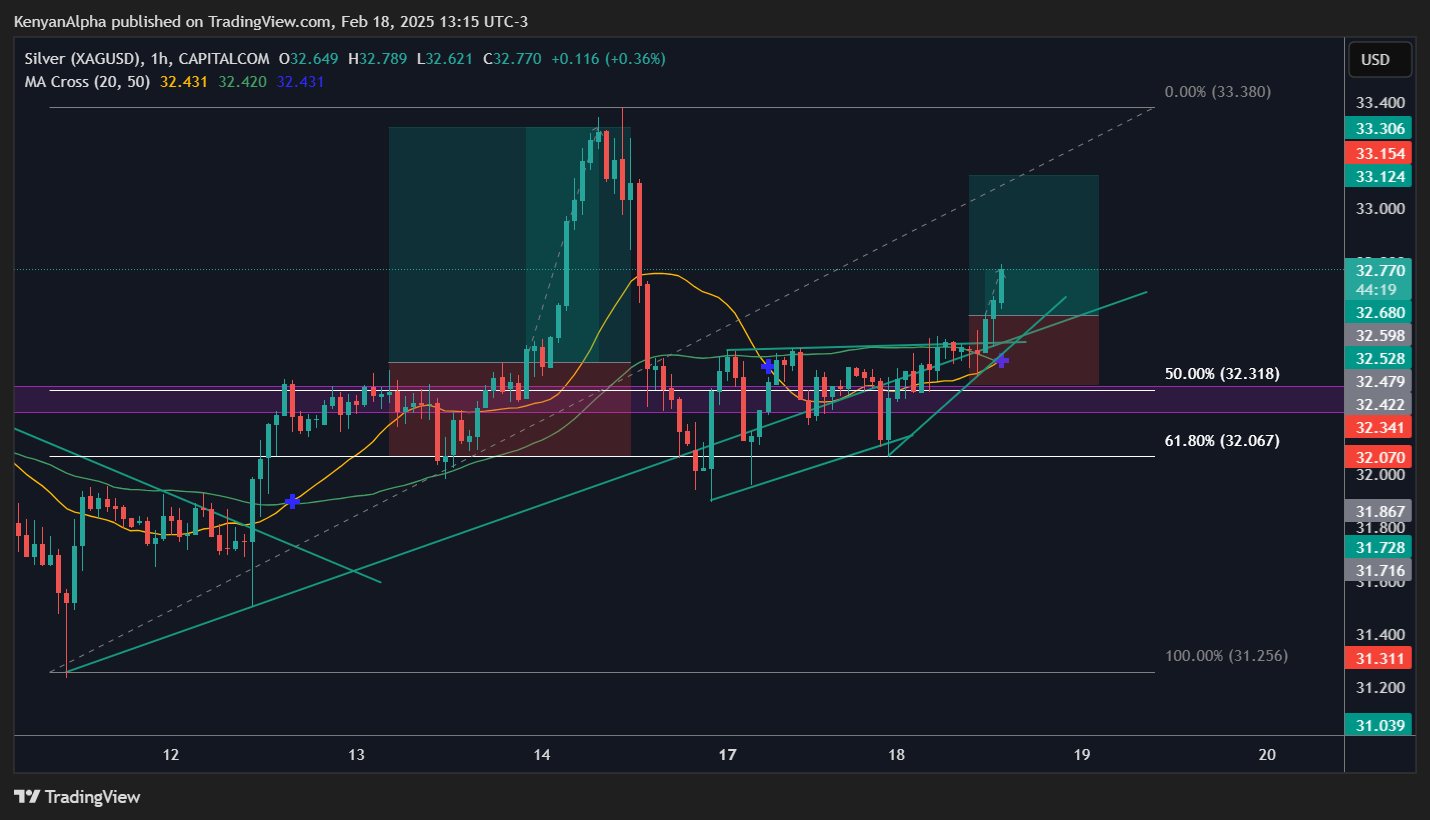
Task: Click date 14 on the time axis
Action: click(542, 755)
